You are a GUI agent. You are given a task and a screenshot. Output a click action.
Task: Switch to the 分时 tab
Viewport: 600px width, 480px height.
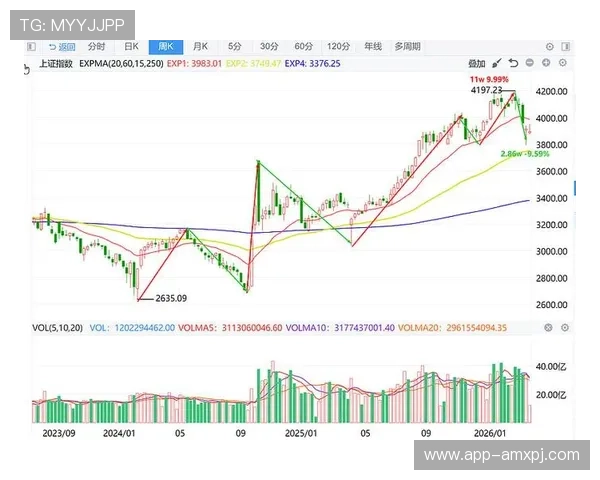click(x=96, y=47)
